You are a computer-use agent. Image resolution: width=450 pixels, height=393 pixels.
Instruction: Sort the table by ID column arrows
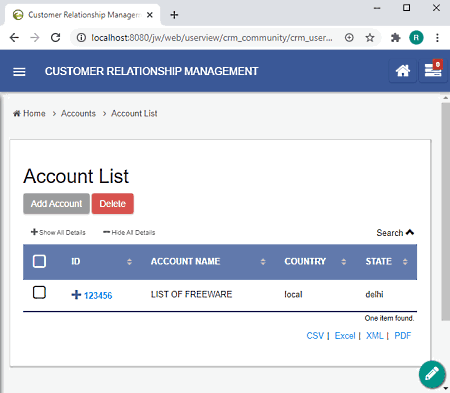[129, 262]
